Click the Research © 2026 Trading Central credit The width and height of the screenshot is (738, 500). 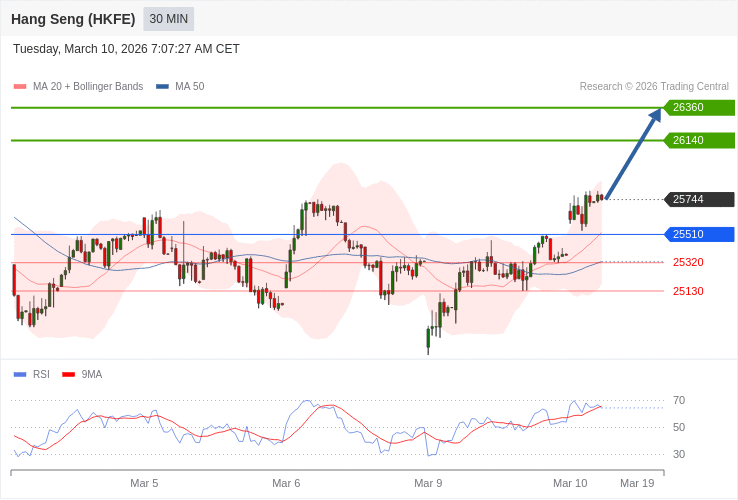click(x=654, y=87)
